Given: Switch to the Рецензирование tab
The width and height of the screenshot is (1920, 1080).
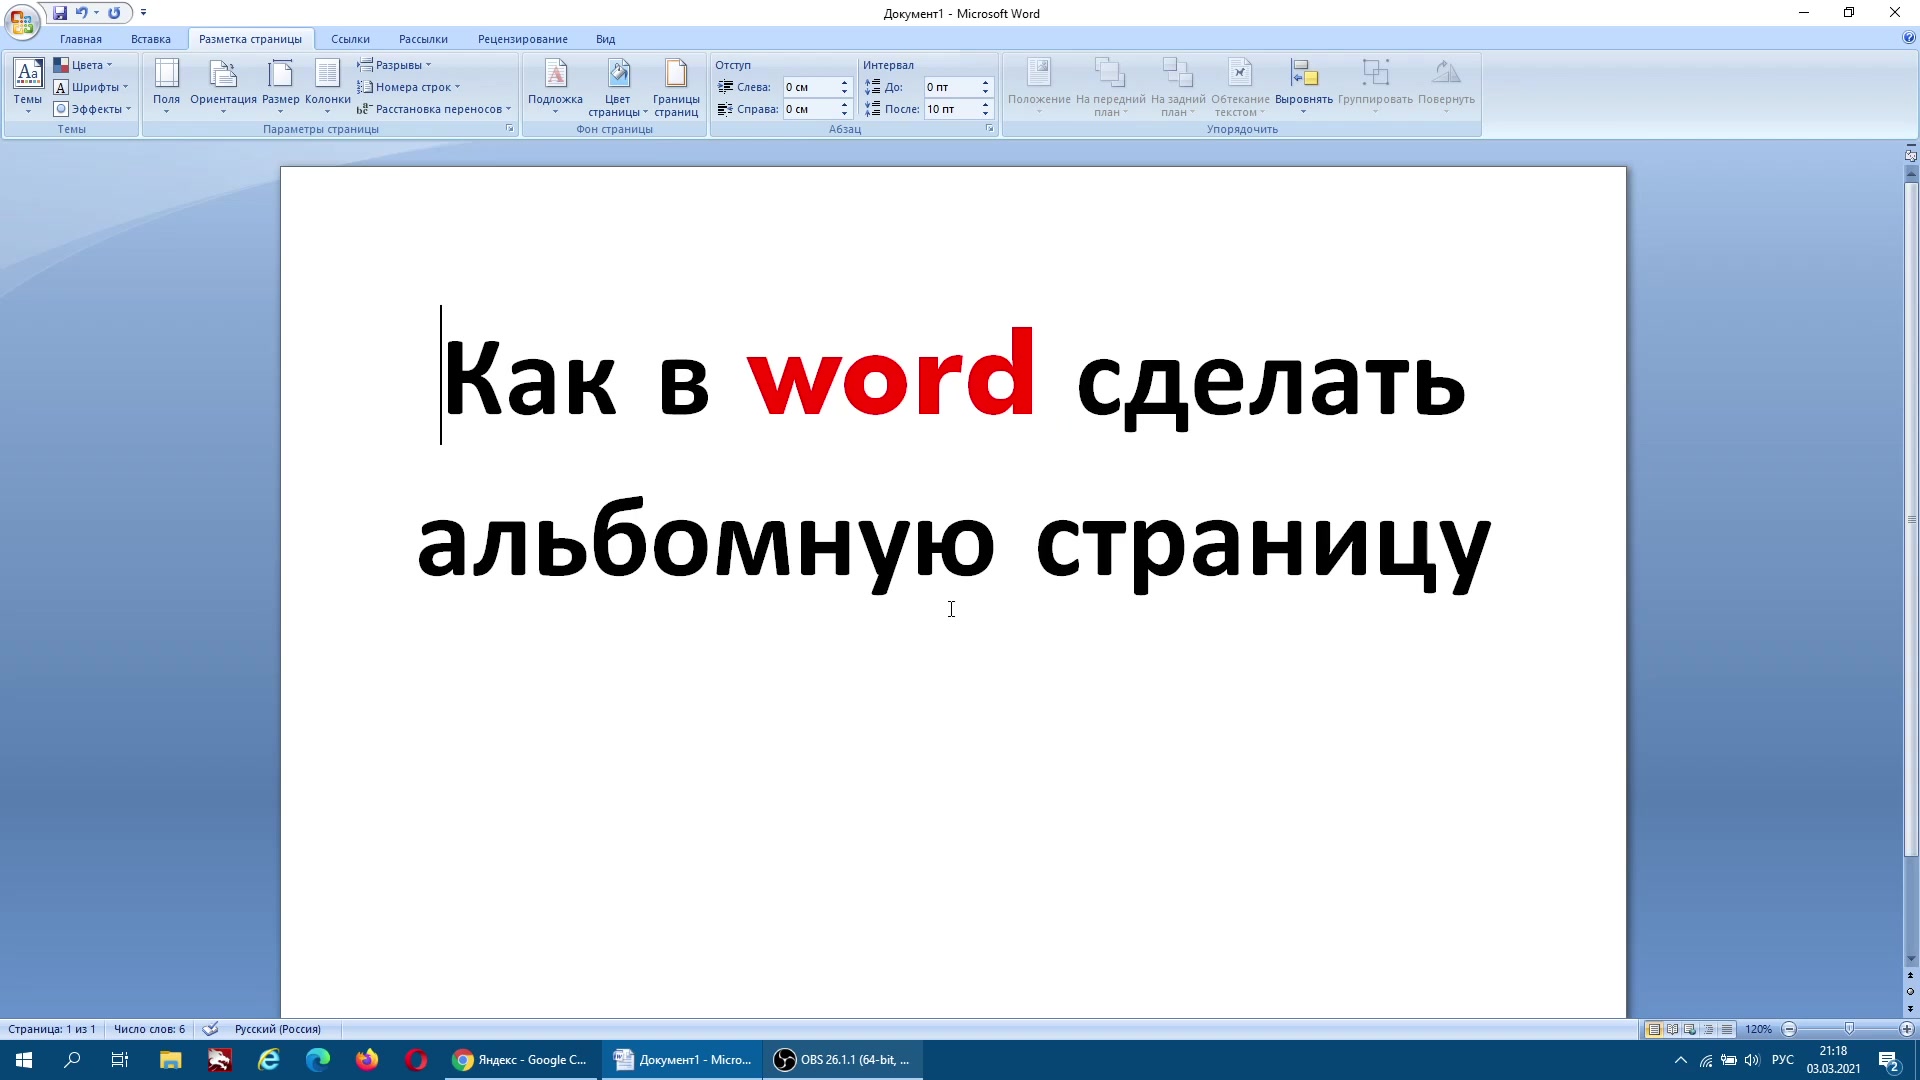Looking at the screenshot, I should 523,39.
